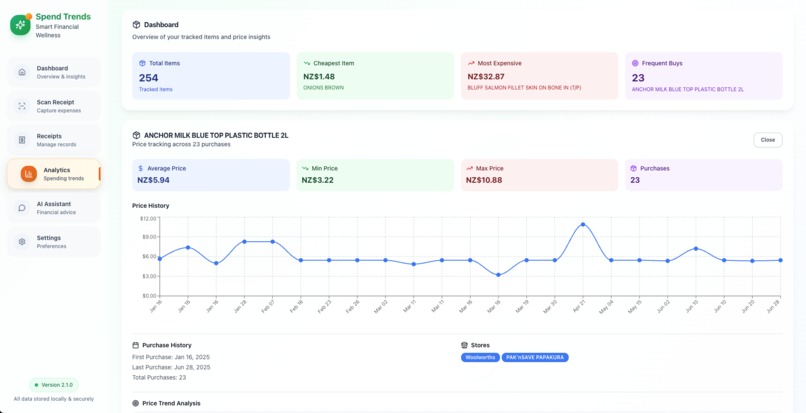Close the ANCHOR MILK price tracking panel
The width and height of the screenshot is (806, 413).
pyautogui.click(x=768, y=140)
